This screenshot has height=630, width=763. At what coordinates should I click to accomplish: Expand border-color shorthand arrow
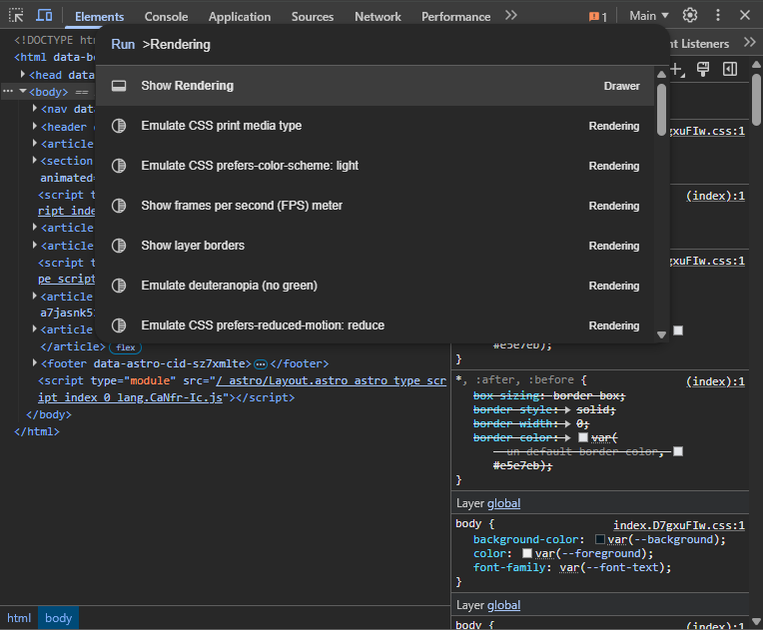(567, 438)
